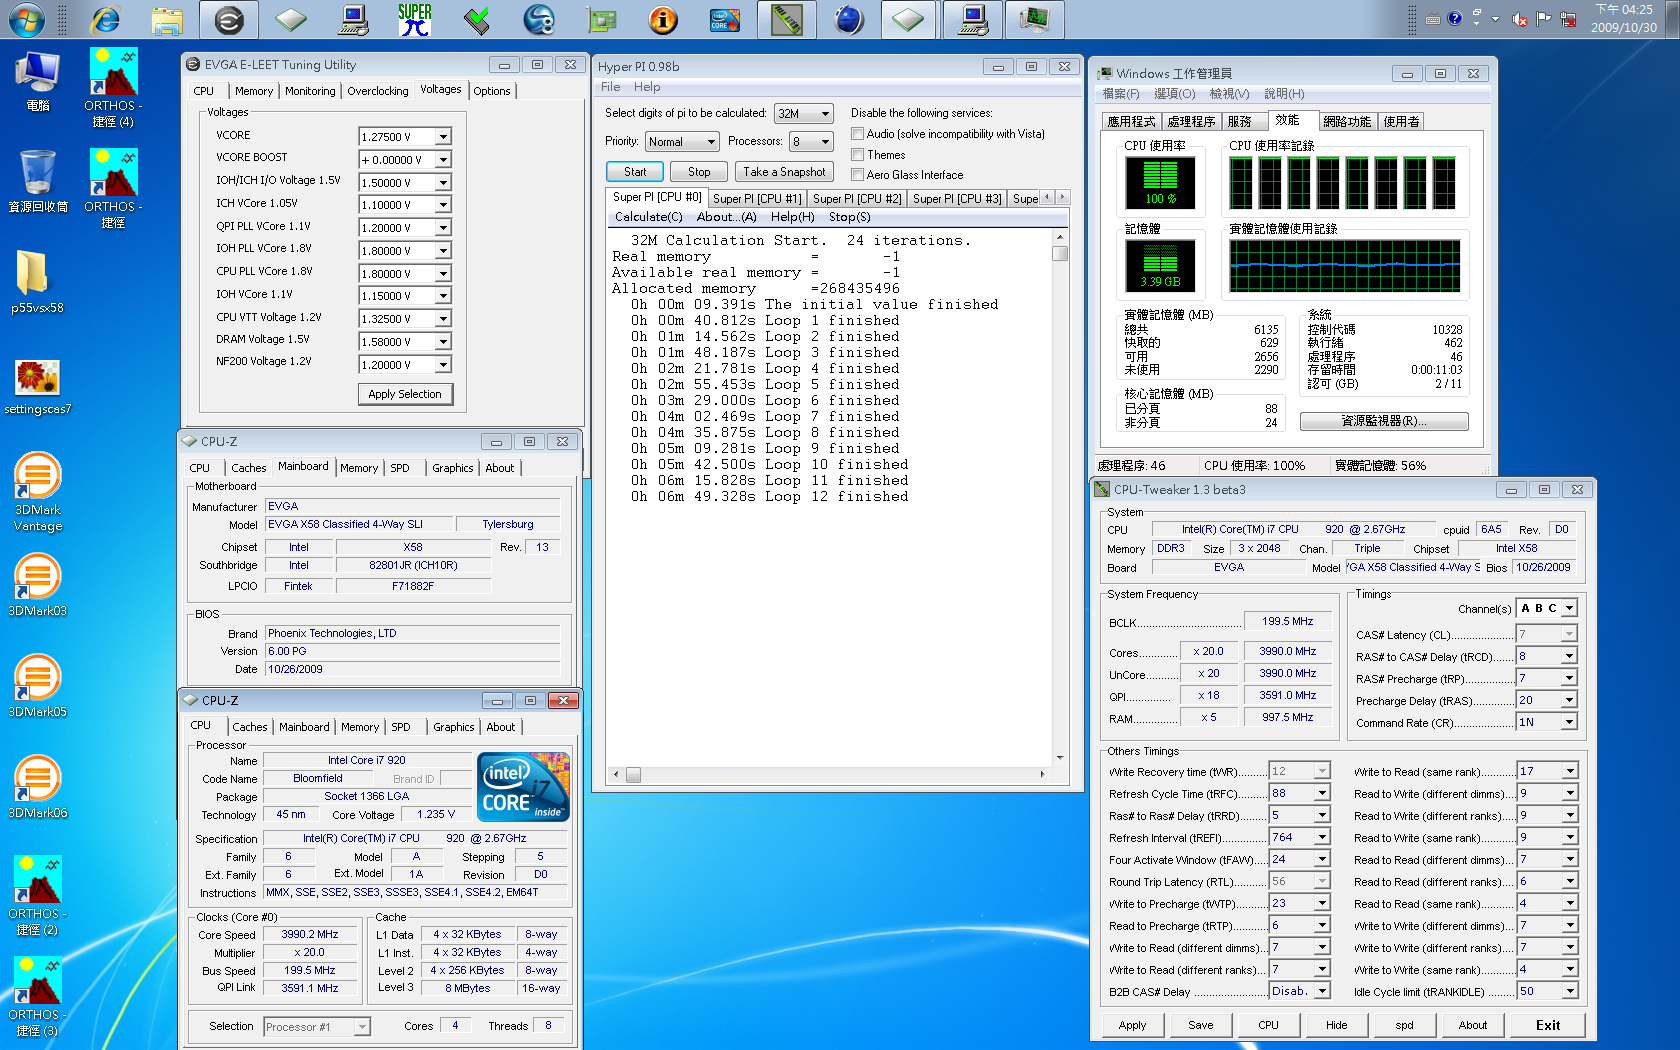This screenshot has height=1050, width=1680.
Task: Click the taskbar clock date display
Action: point(1623,19)
